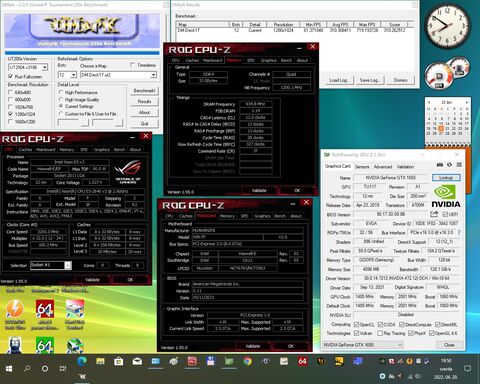Open the UT200x Version dropdown

point(45,67)
